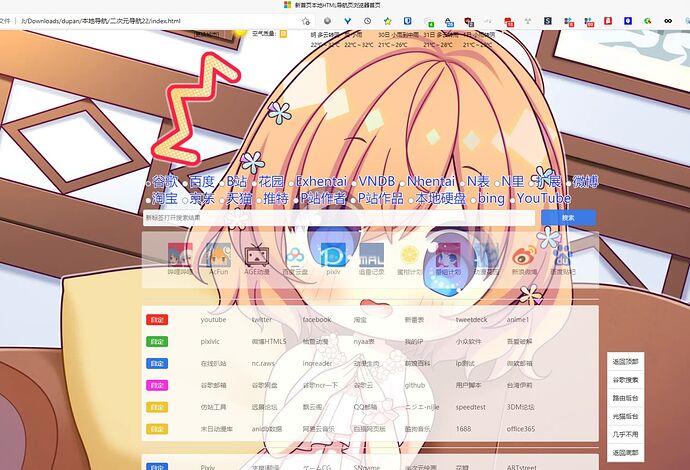Click 光猫后台 in the side menu

point(625,416)
